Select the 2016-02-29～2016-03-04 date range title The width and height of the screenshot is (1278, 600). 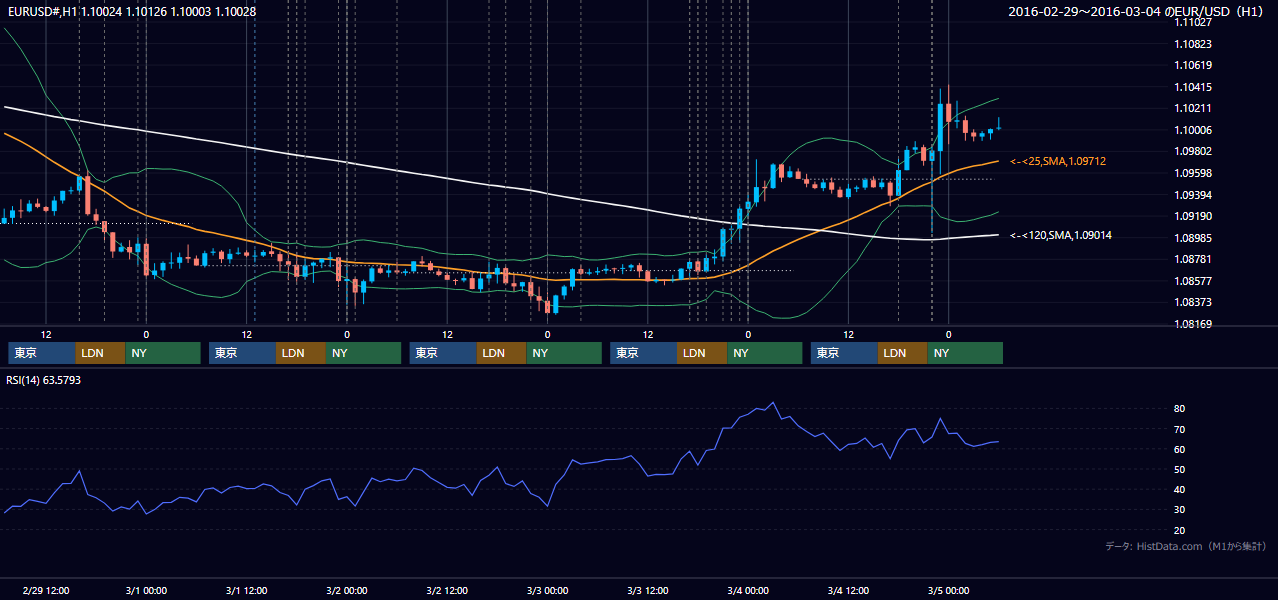(x=1137, y=12)
